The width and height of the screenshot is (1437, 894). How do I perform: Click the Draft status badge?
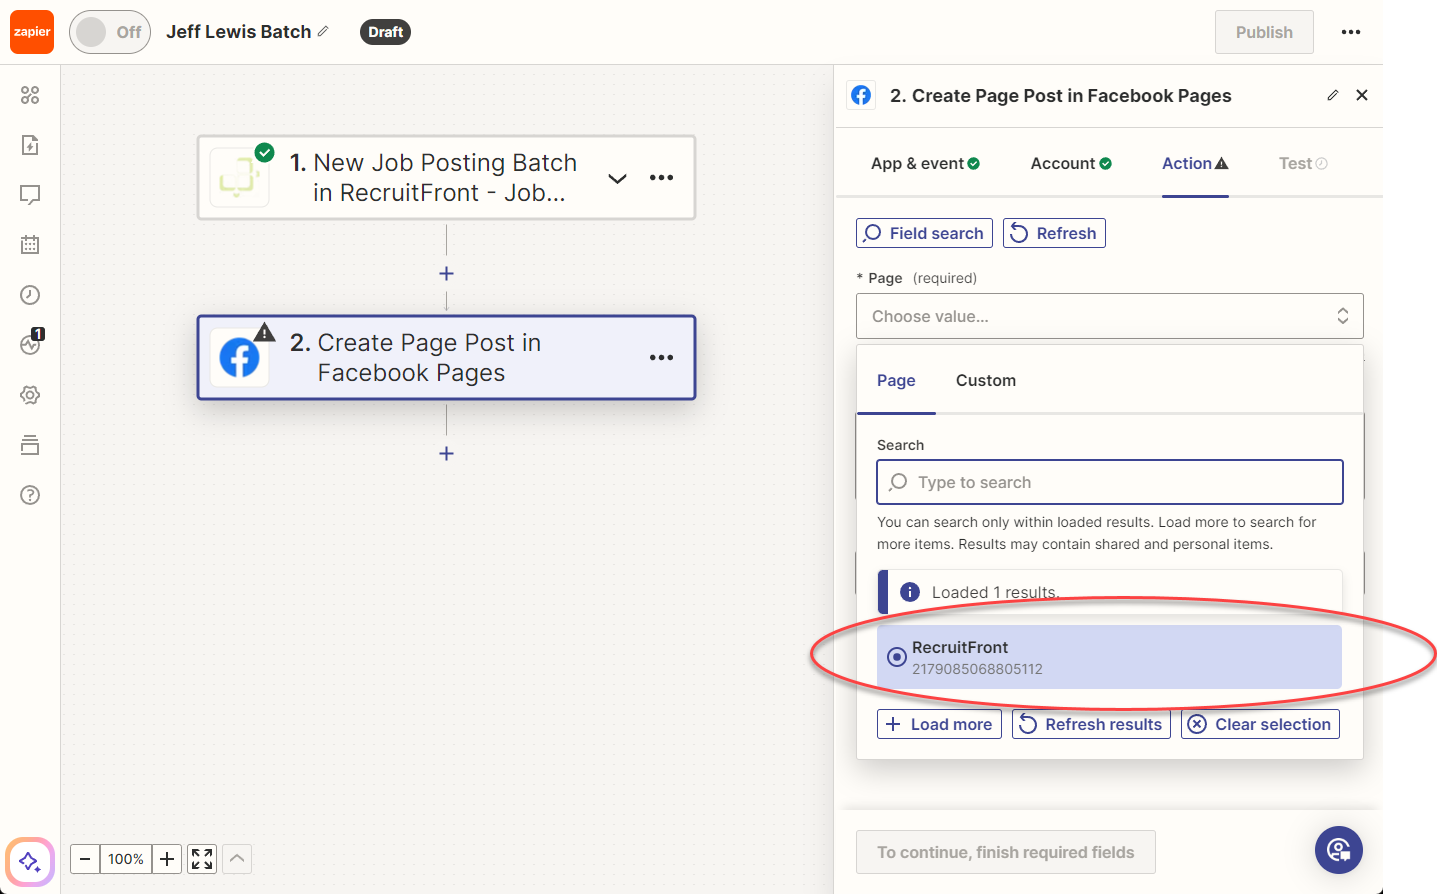(385, 32)
